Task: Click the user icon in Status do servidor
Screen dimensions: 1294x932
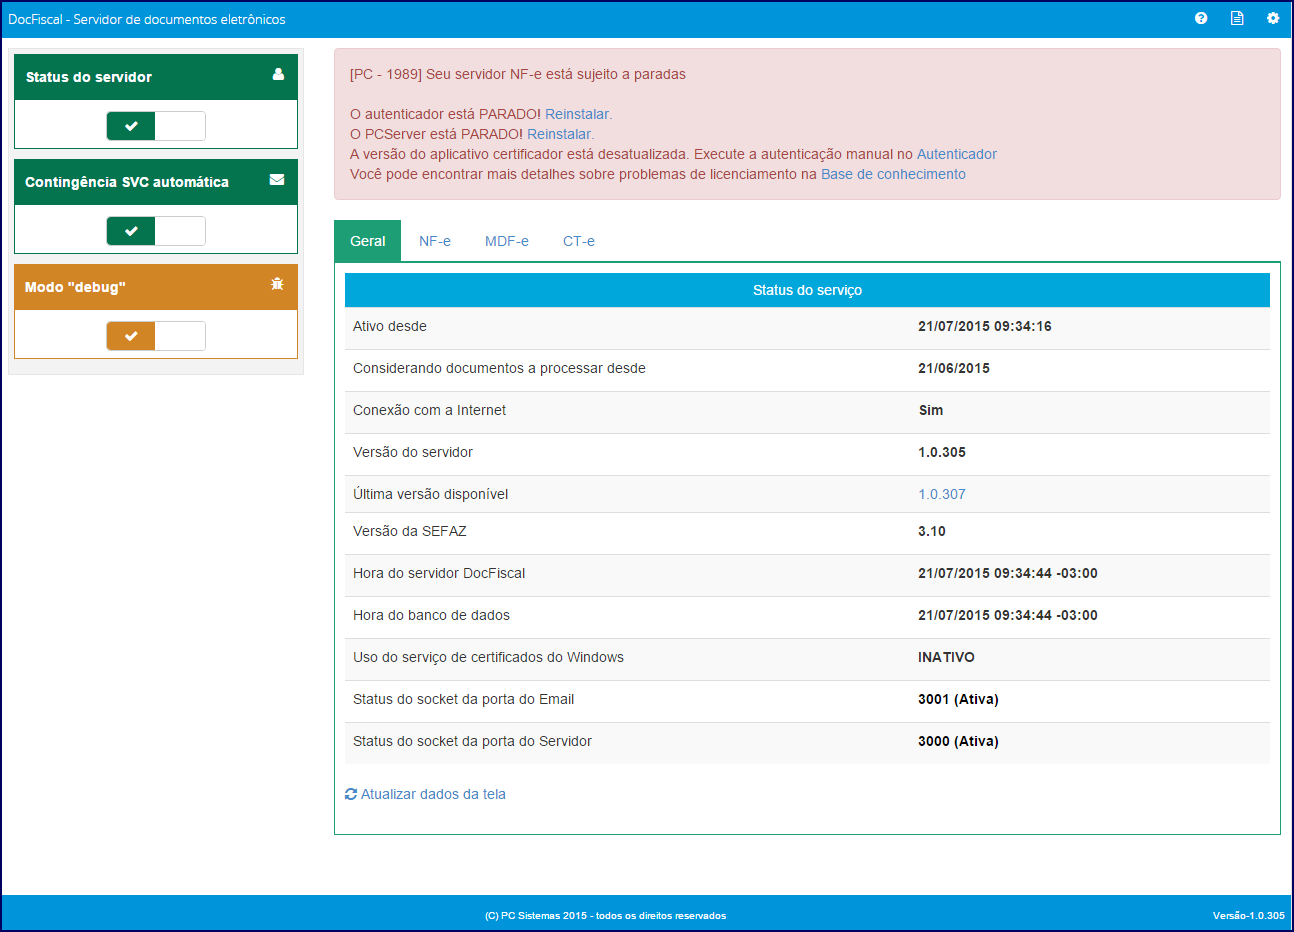Action: tap(278, 74)
